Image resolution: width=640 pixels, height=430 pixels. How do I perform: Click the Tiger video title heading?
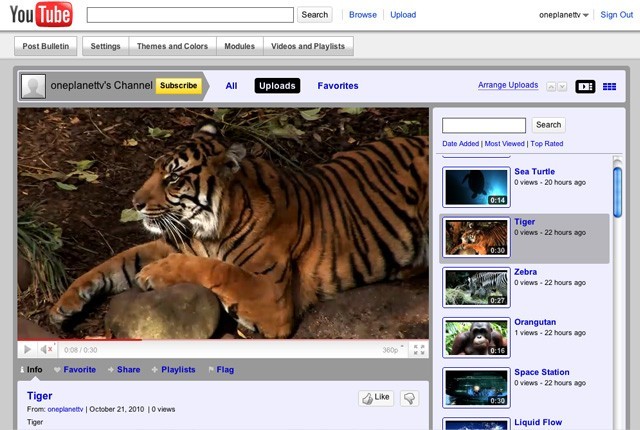(40, 396)
